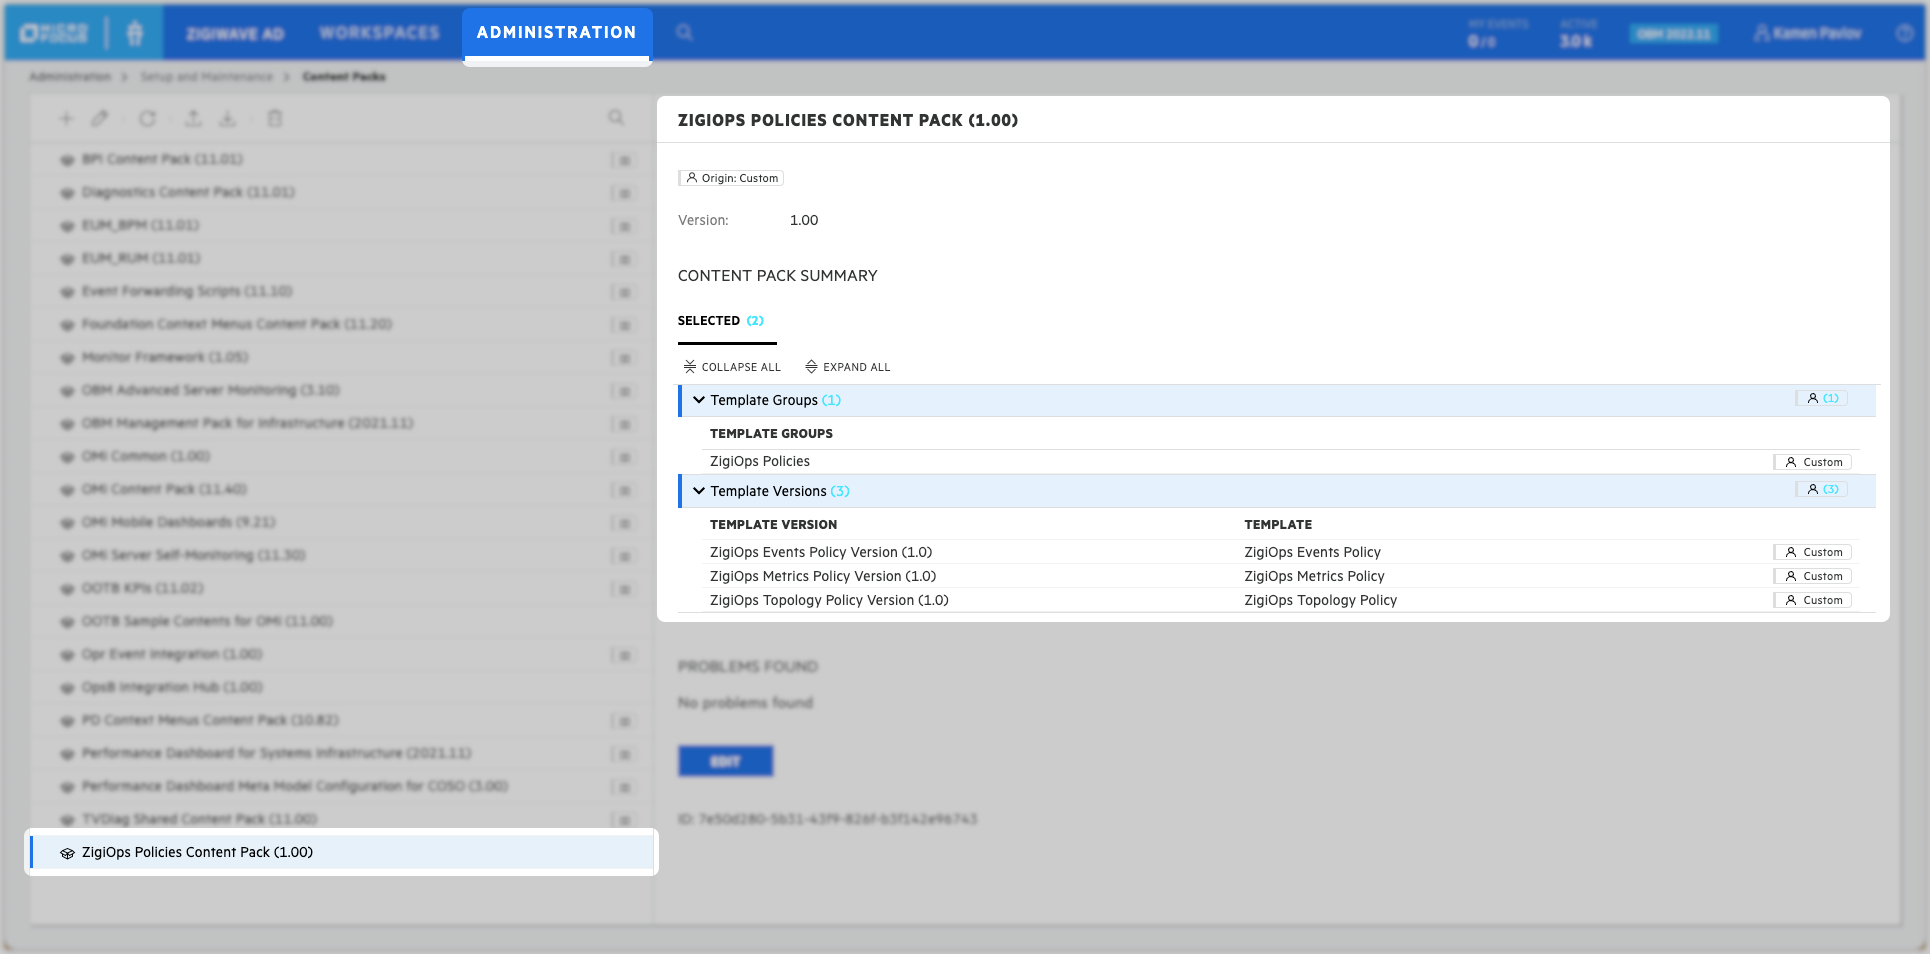Screen dimensions: 1930x954
Task: Click the help icon in top-right corner
Action: tap(1904, 33)
